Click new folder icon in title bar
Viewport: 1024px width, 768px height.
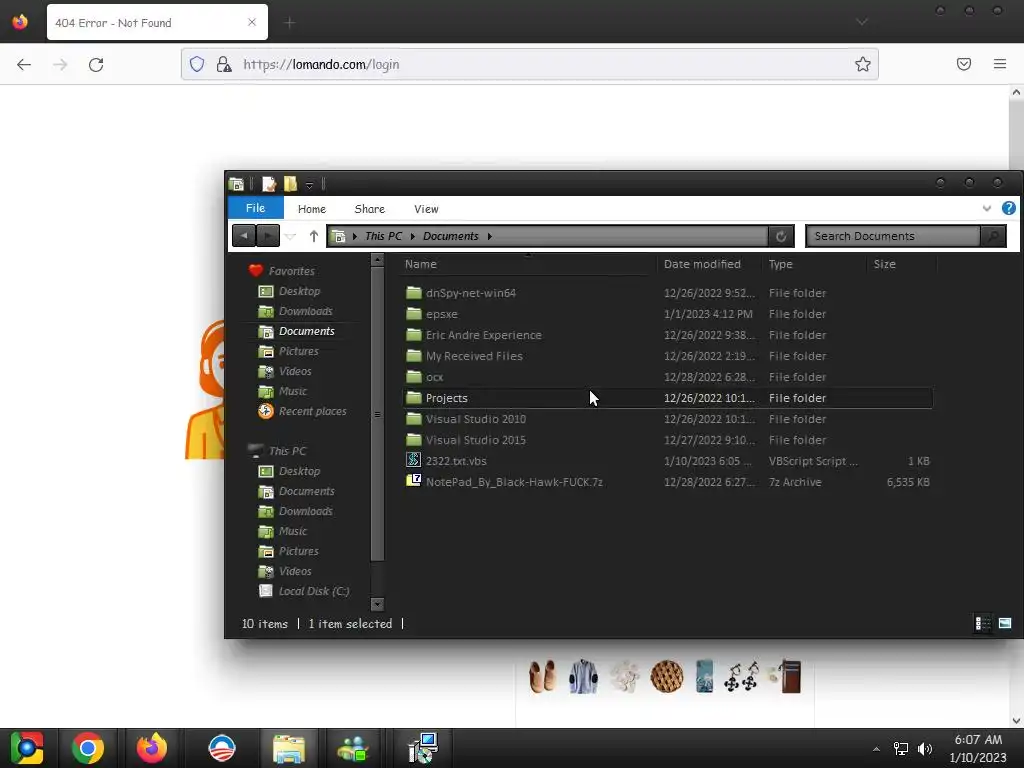point(290,184)
